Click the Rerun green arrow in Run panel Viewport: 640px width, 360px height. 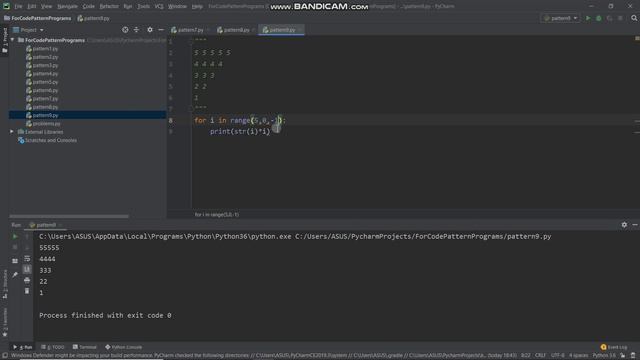click(15, 236)
